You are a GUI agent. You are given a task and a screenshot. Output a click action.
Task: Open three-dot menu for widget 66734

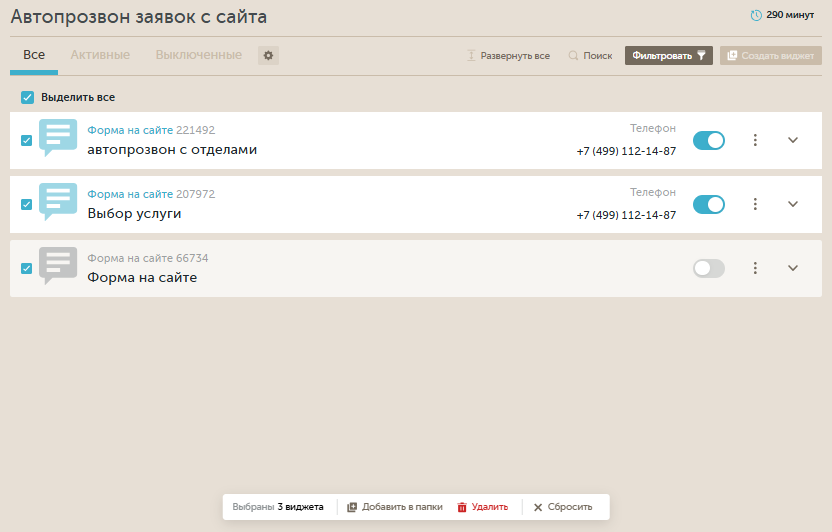(x=756, y=268)
